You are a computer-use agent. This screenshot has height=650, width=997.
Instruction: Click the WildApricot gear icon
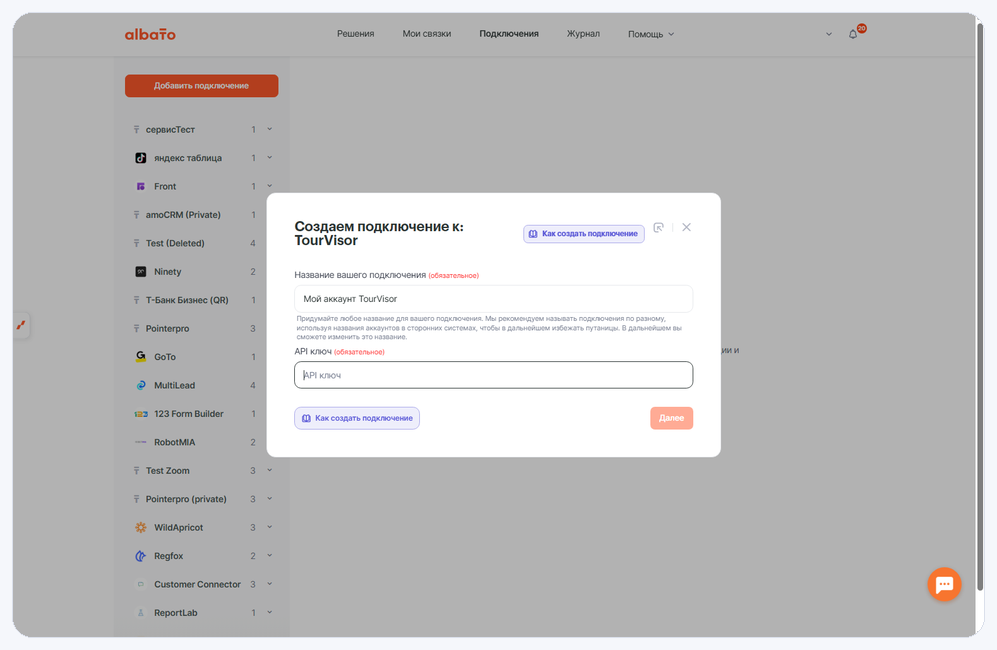point(141,527)
